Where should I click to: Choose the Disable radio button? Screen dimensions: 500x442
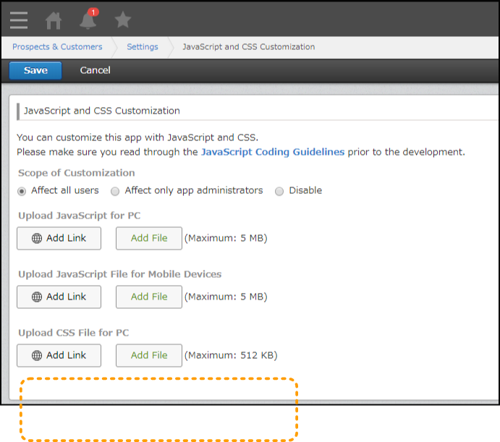[279, 191]
